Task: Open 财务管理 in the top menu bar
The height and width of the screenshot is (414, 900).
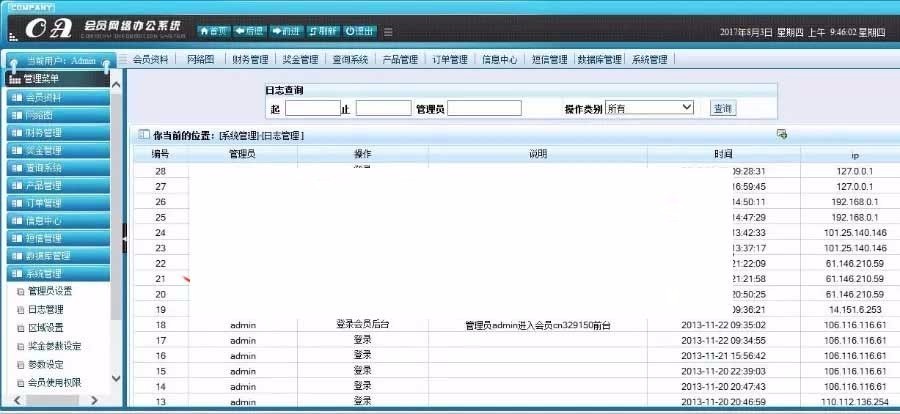Action: (x=250, y=59)
